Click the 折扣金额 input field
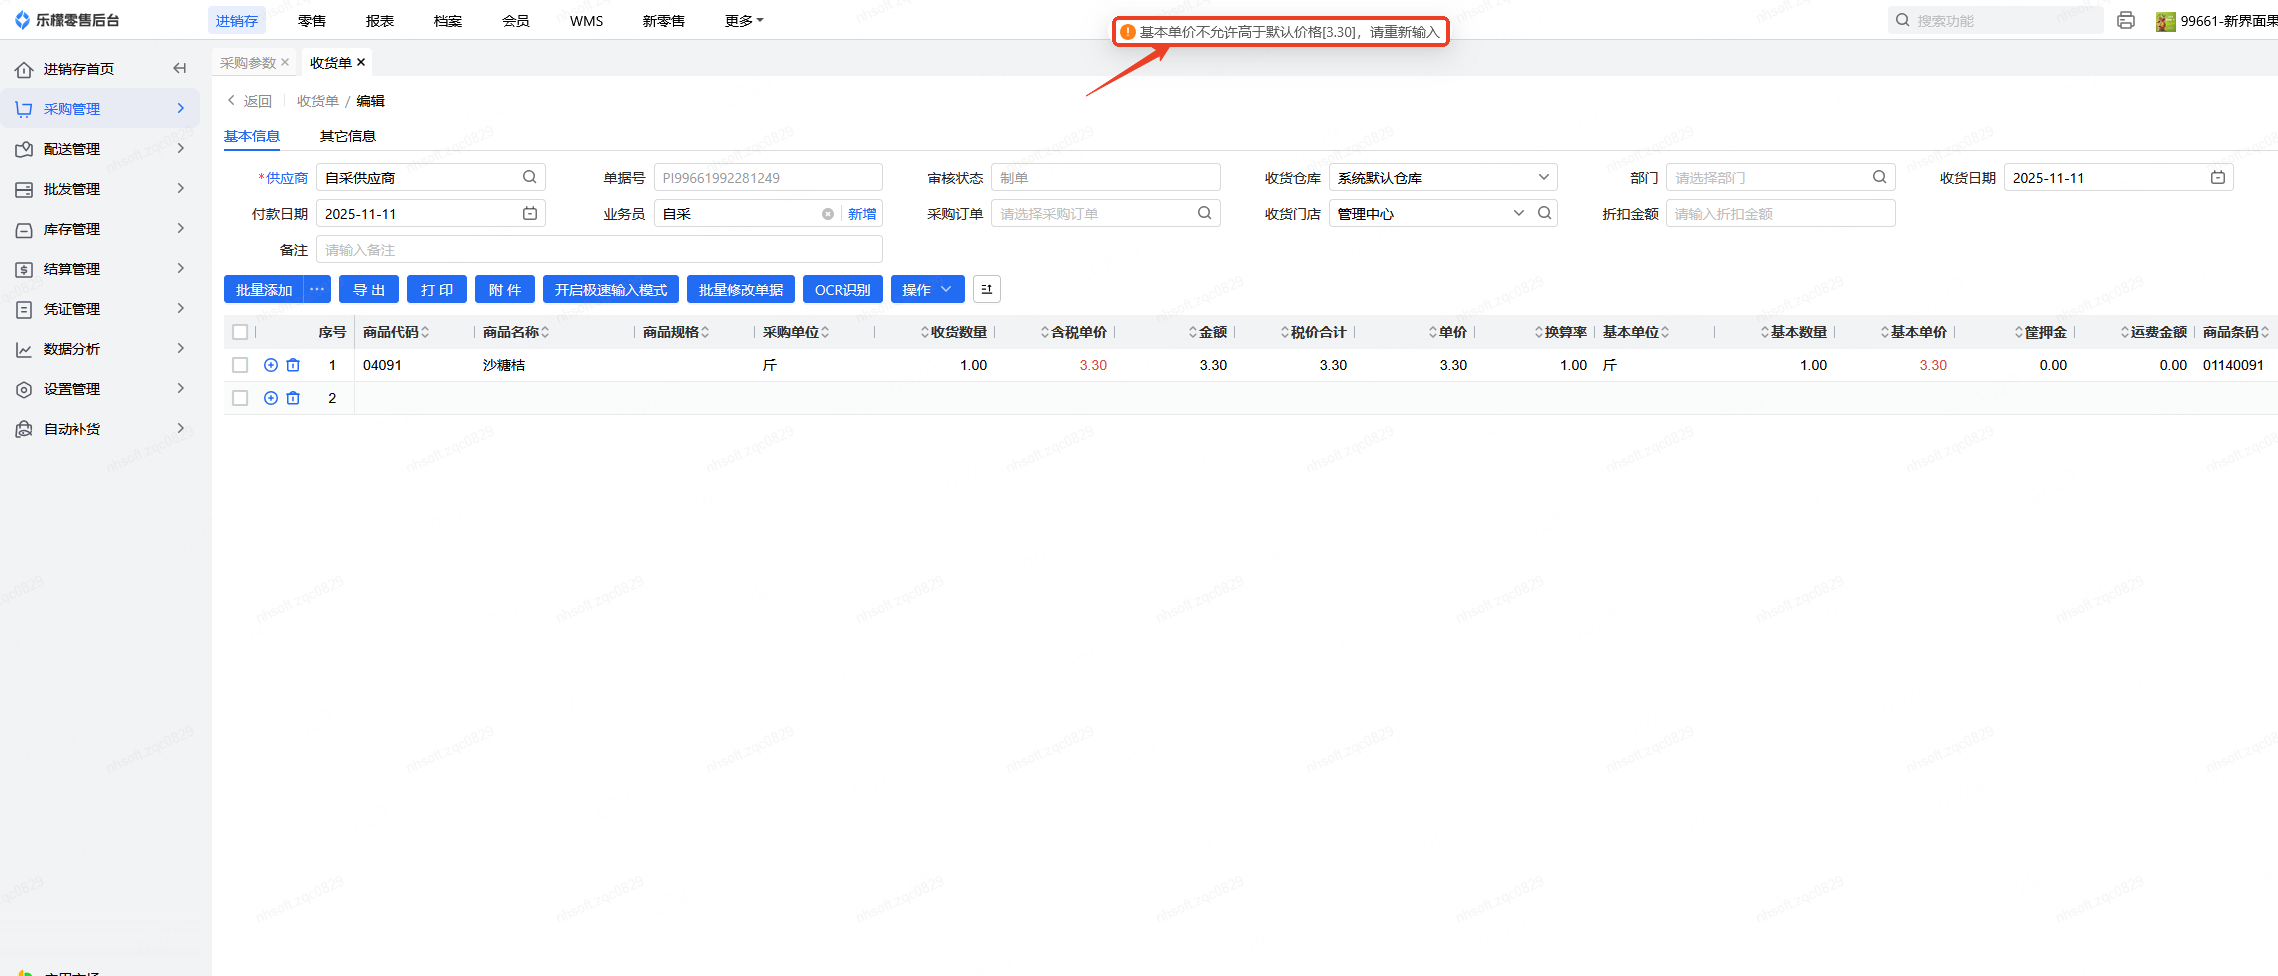The height and width of the screenshot is (976, 2278). tap(1780, 213)
